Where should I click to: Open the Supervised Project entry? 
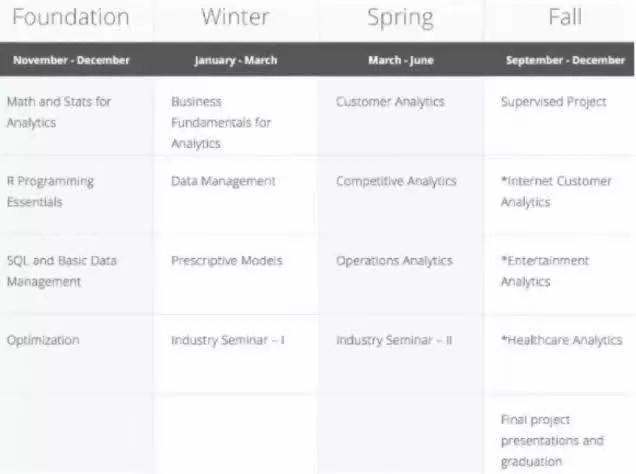click(x=553, y=102)
